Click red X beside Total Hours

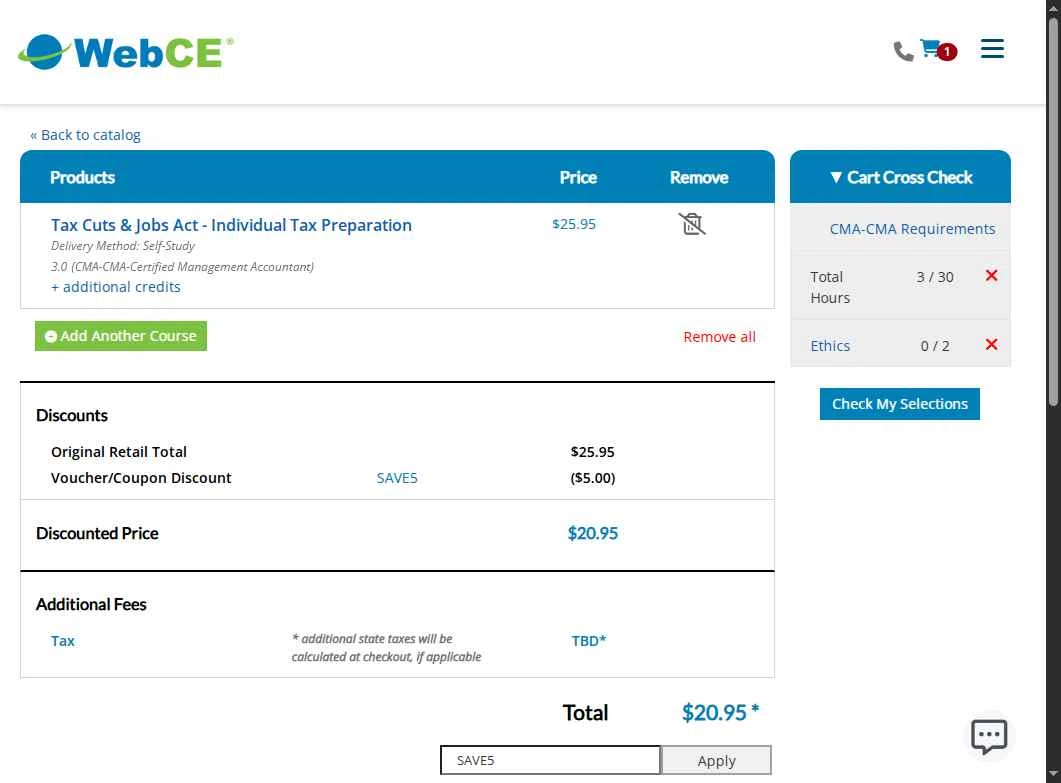point(991,276)
